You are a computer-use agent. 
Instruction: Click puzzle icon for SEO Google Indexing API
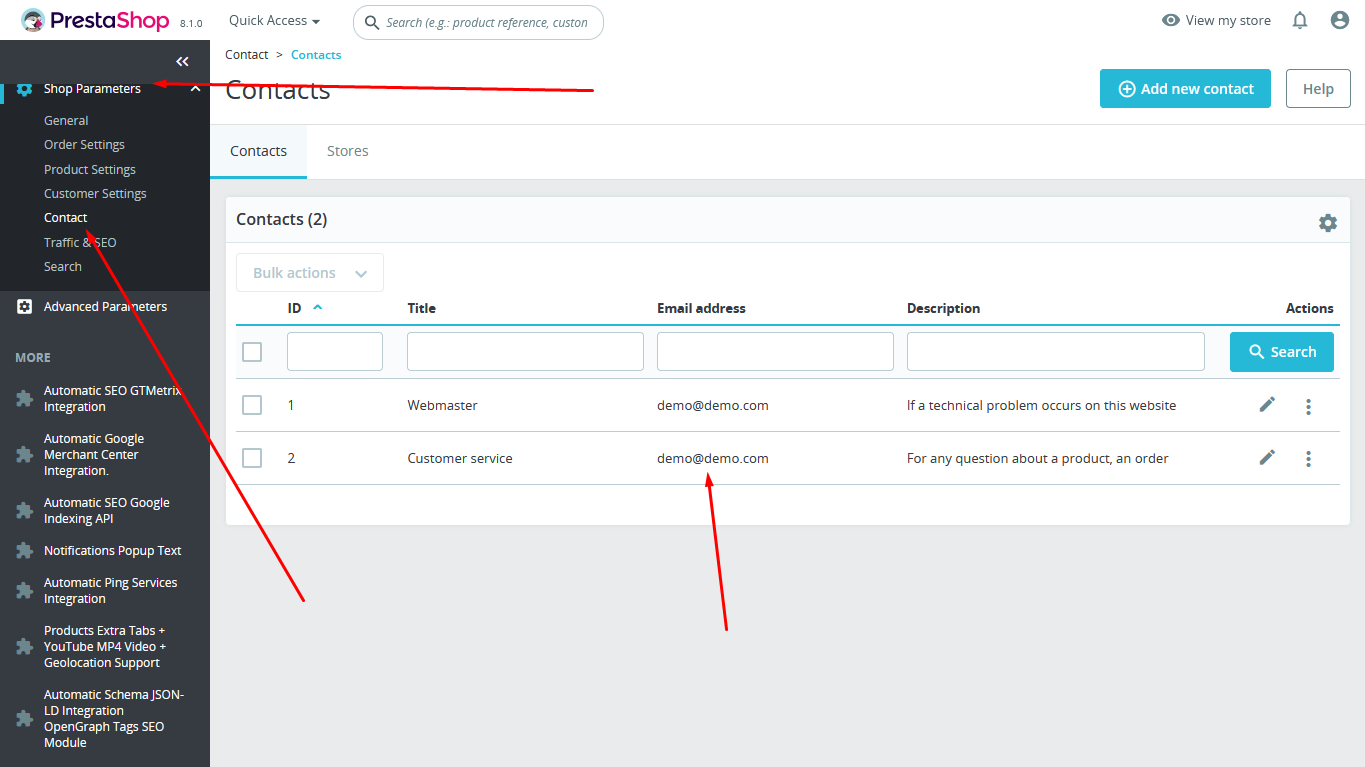pos(24,511)
